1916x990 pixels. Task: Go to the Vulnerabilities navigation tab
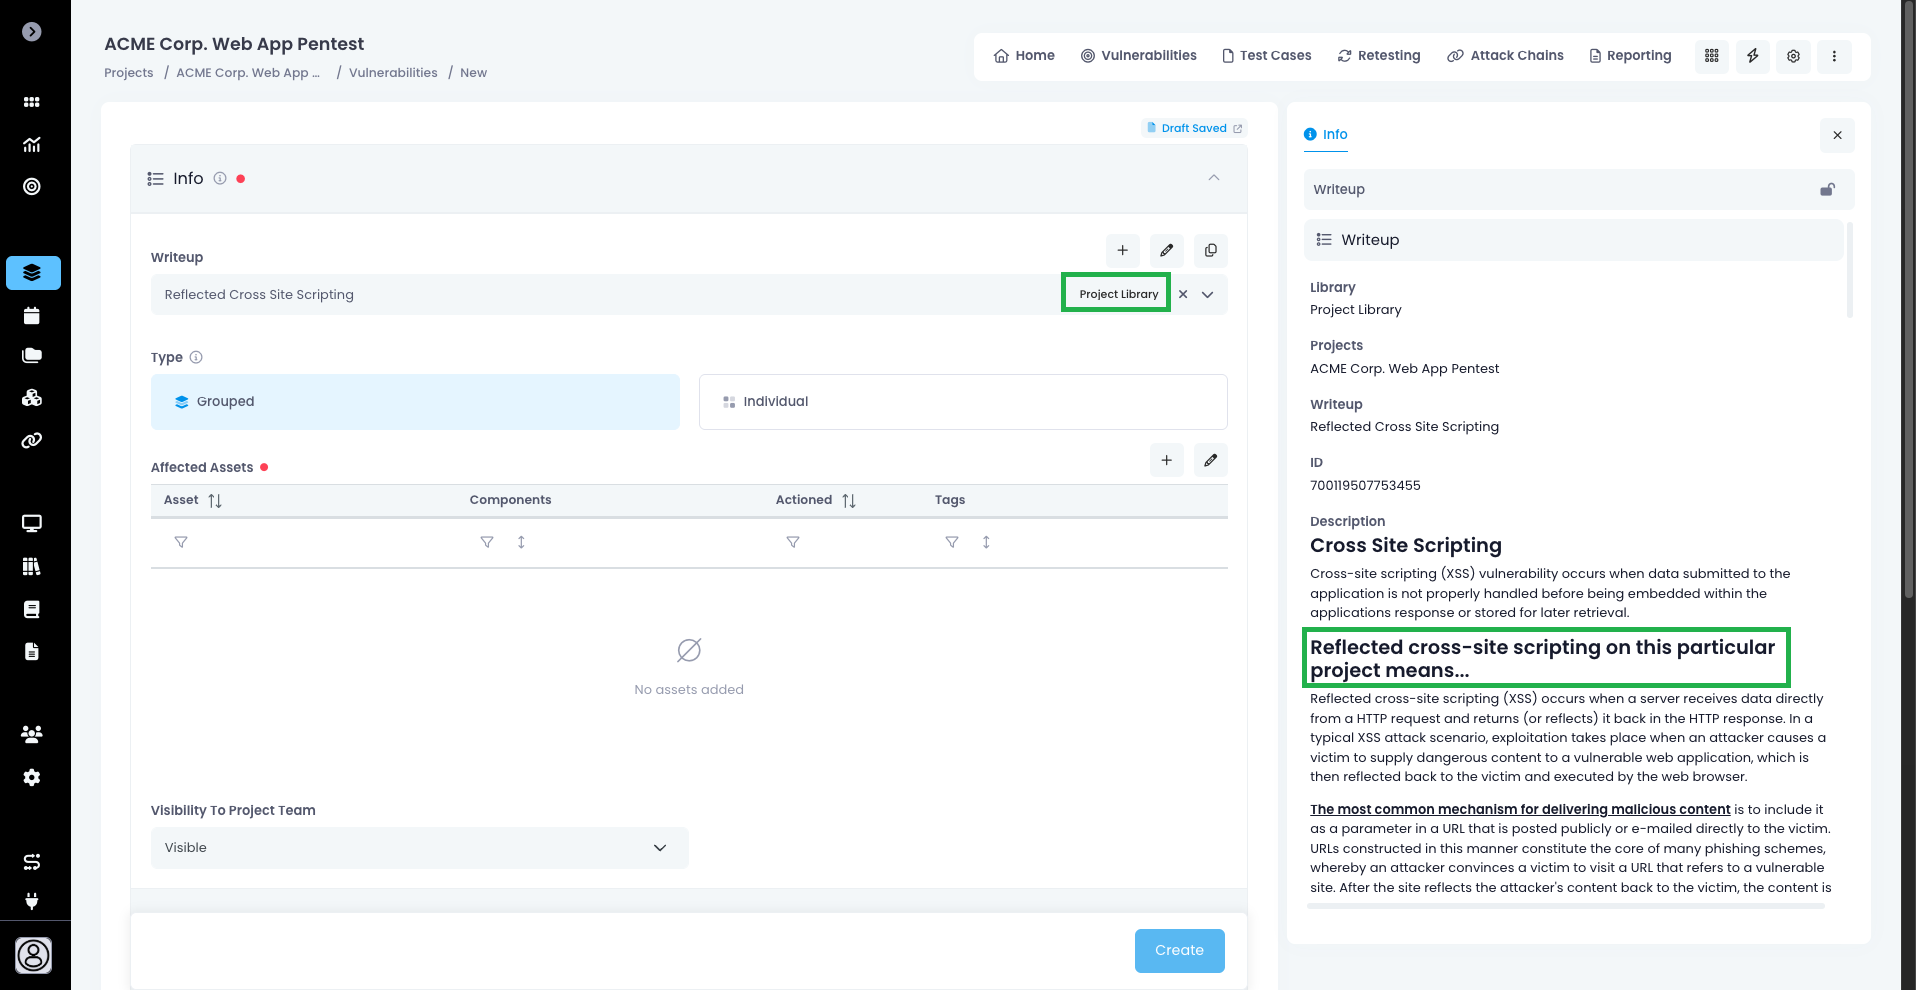(1138, 56)
